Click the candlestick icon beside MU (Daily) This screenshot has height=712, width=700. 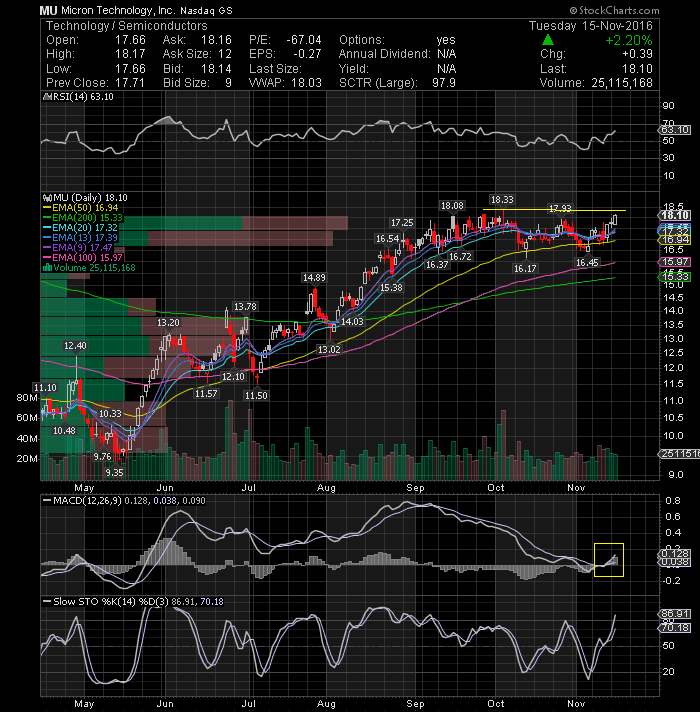point(47,198)
